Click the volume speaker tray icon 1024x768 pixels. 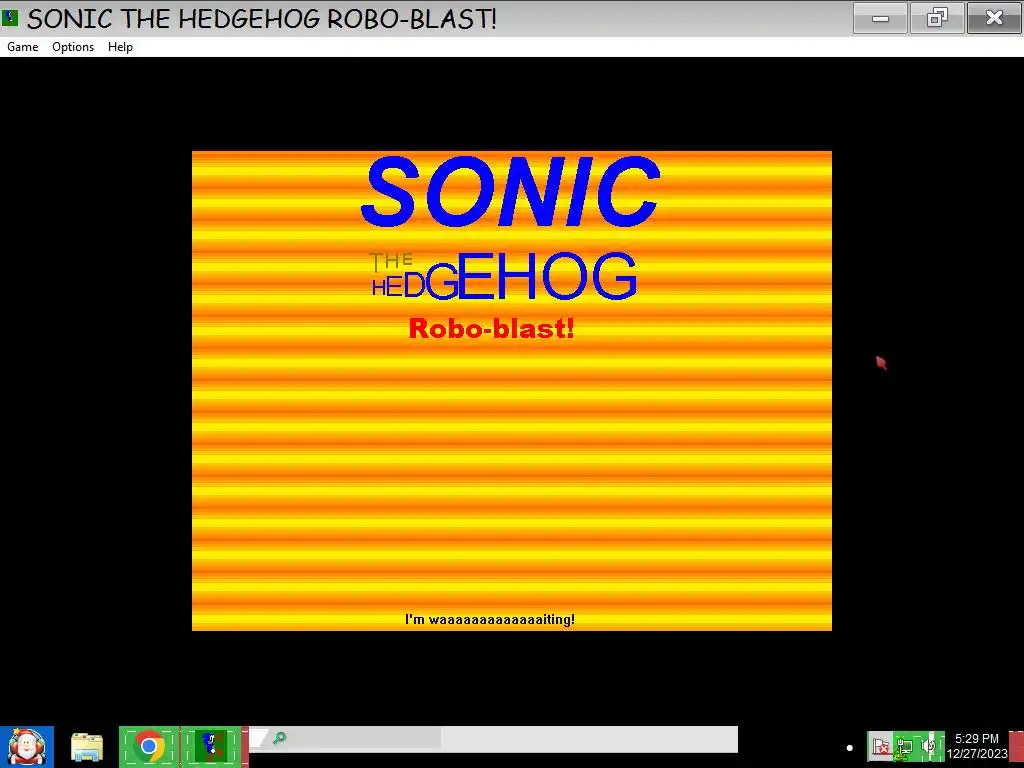tap(930, 746)
